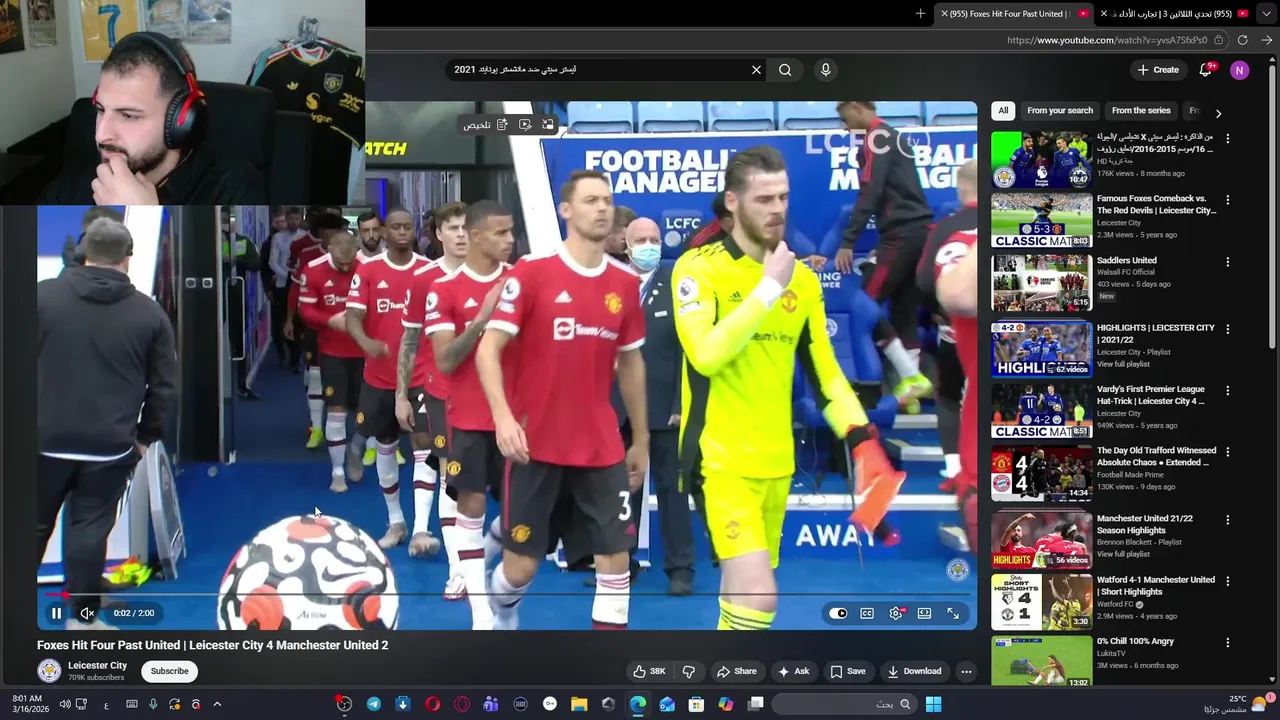Open Telegram from the taskbar
The height and width of the screenshot is (720, 1280).
[374, 704]
